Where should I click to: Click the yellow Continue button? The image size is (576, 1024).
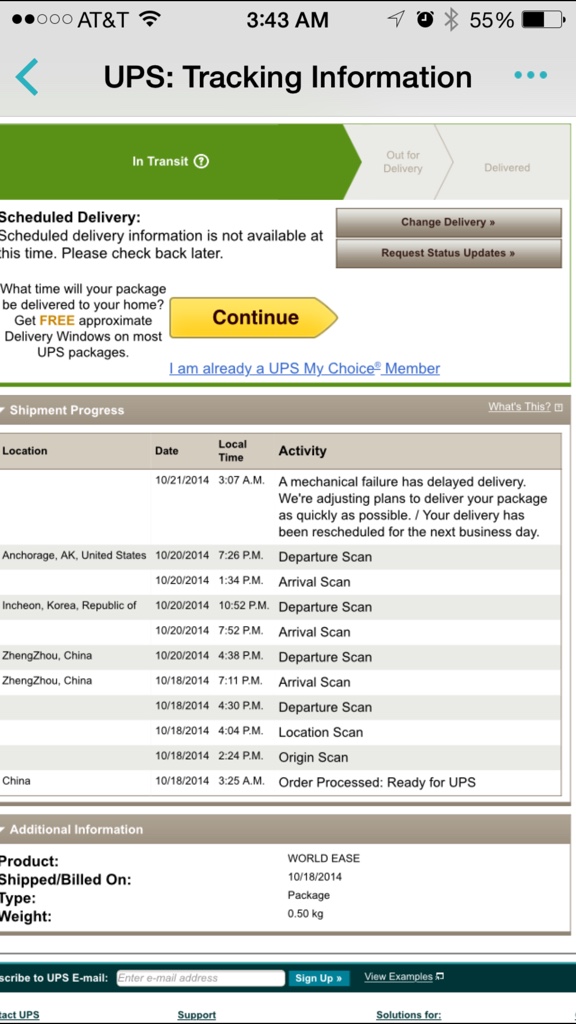[x=253, y=317]
